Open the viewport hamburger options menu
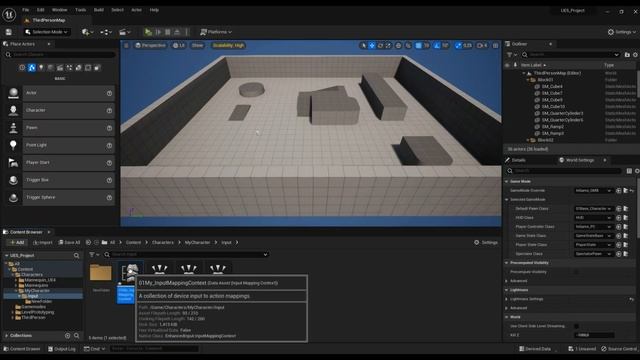This screenshot has width=640, height=360. (x=126, y=45)
